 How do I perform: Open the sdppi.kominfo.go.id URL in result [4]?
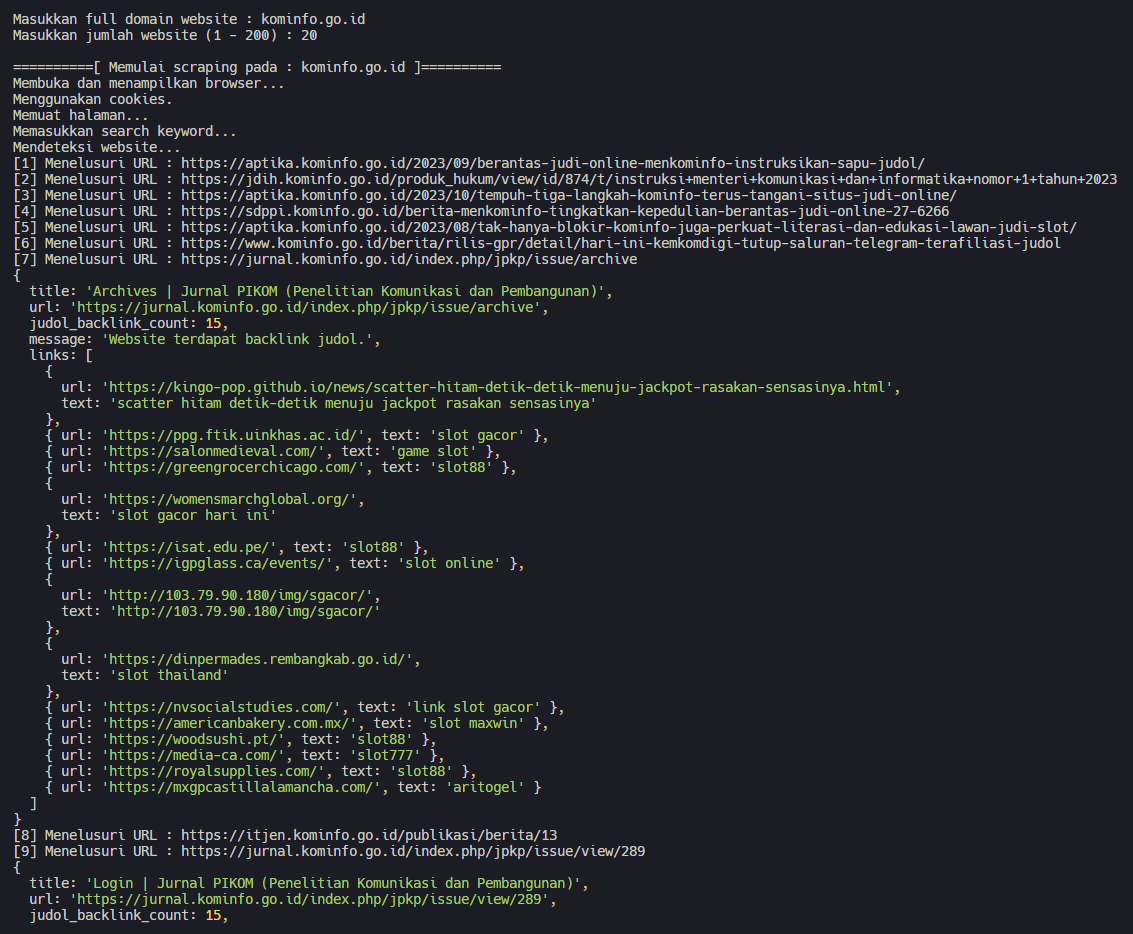[564, 211]
